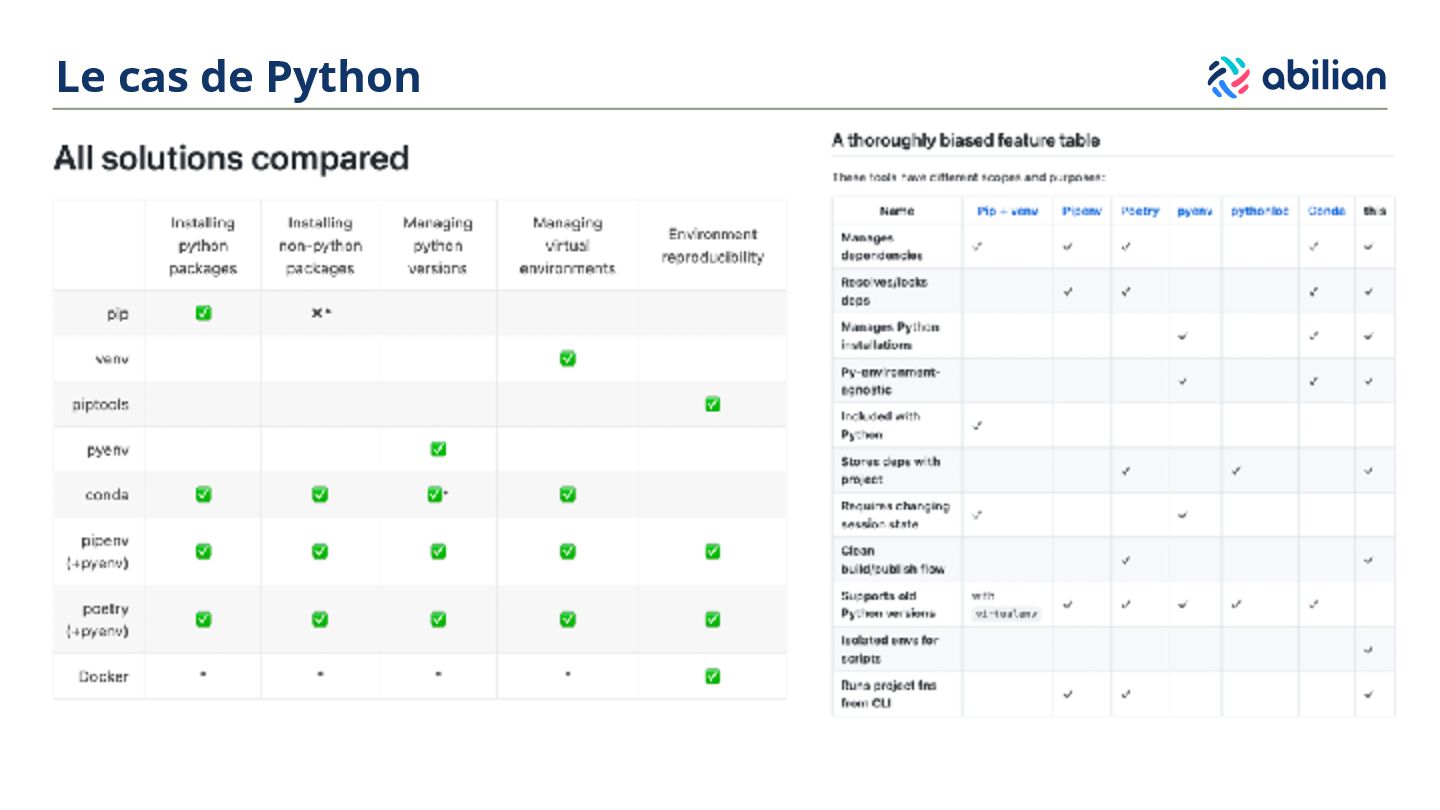Click pipenv's Managing virtual environments check

point(567,551)
